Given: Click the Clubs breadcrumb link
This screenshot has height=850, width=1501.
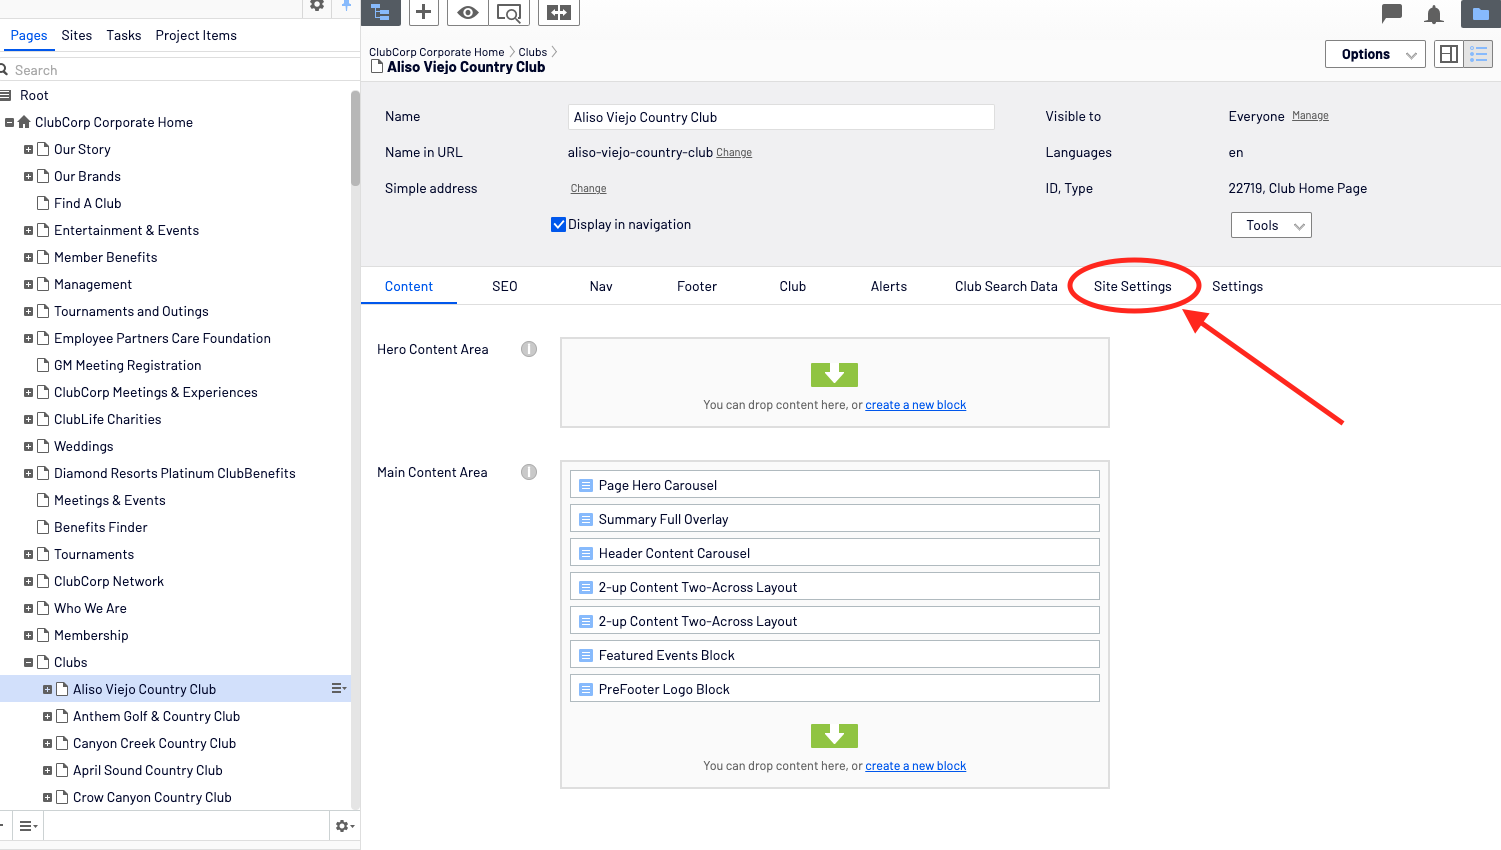Looking at the screenshot, I should coord(533,52).
